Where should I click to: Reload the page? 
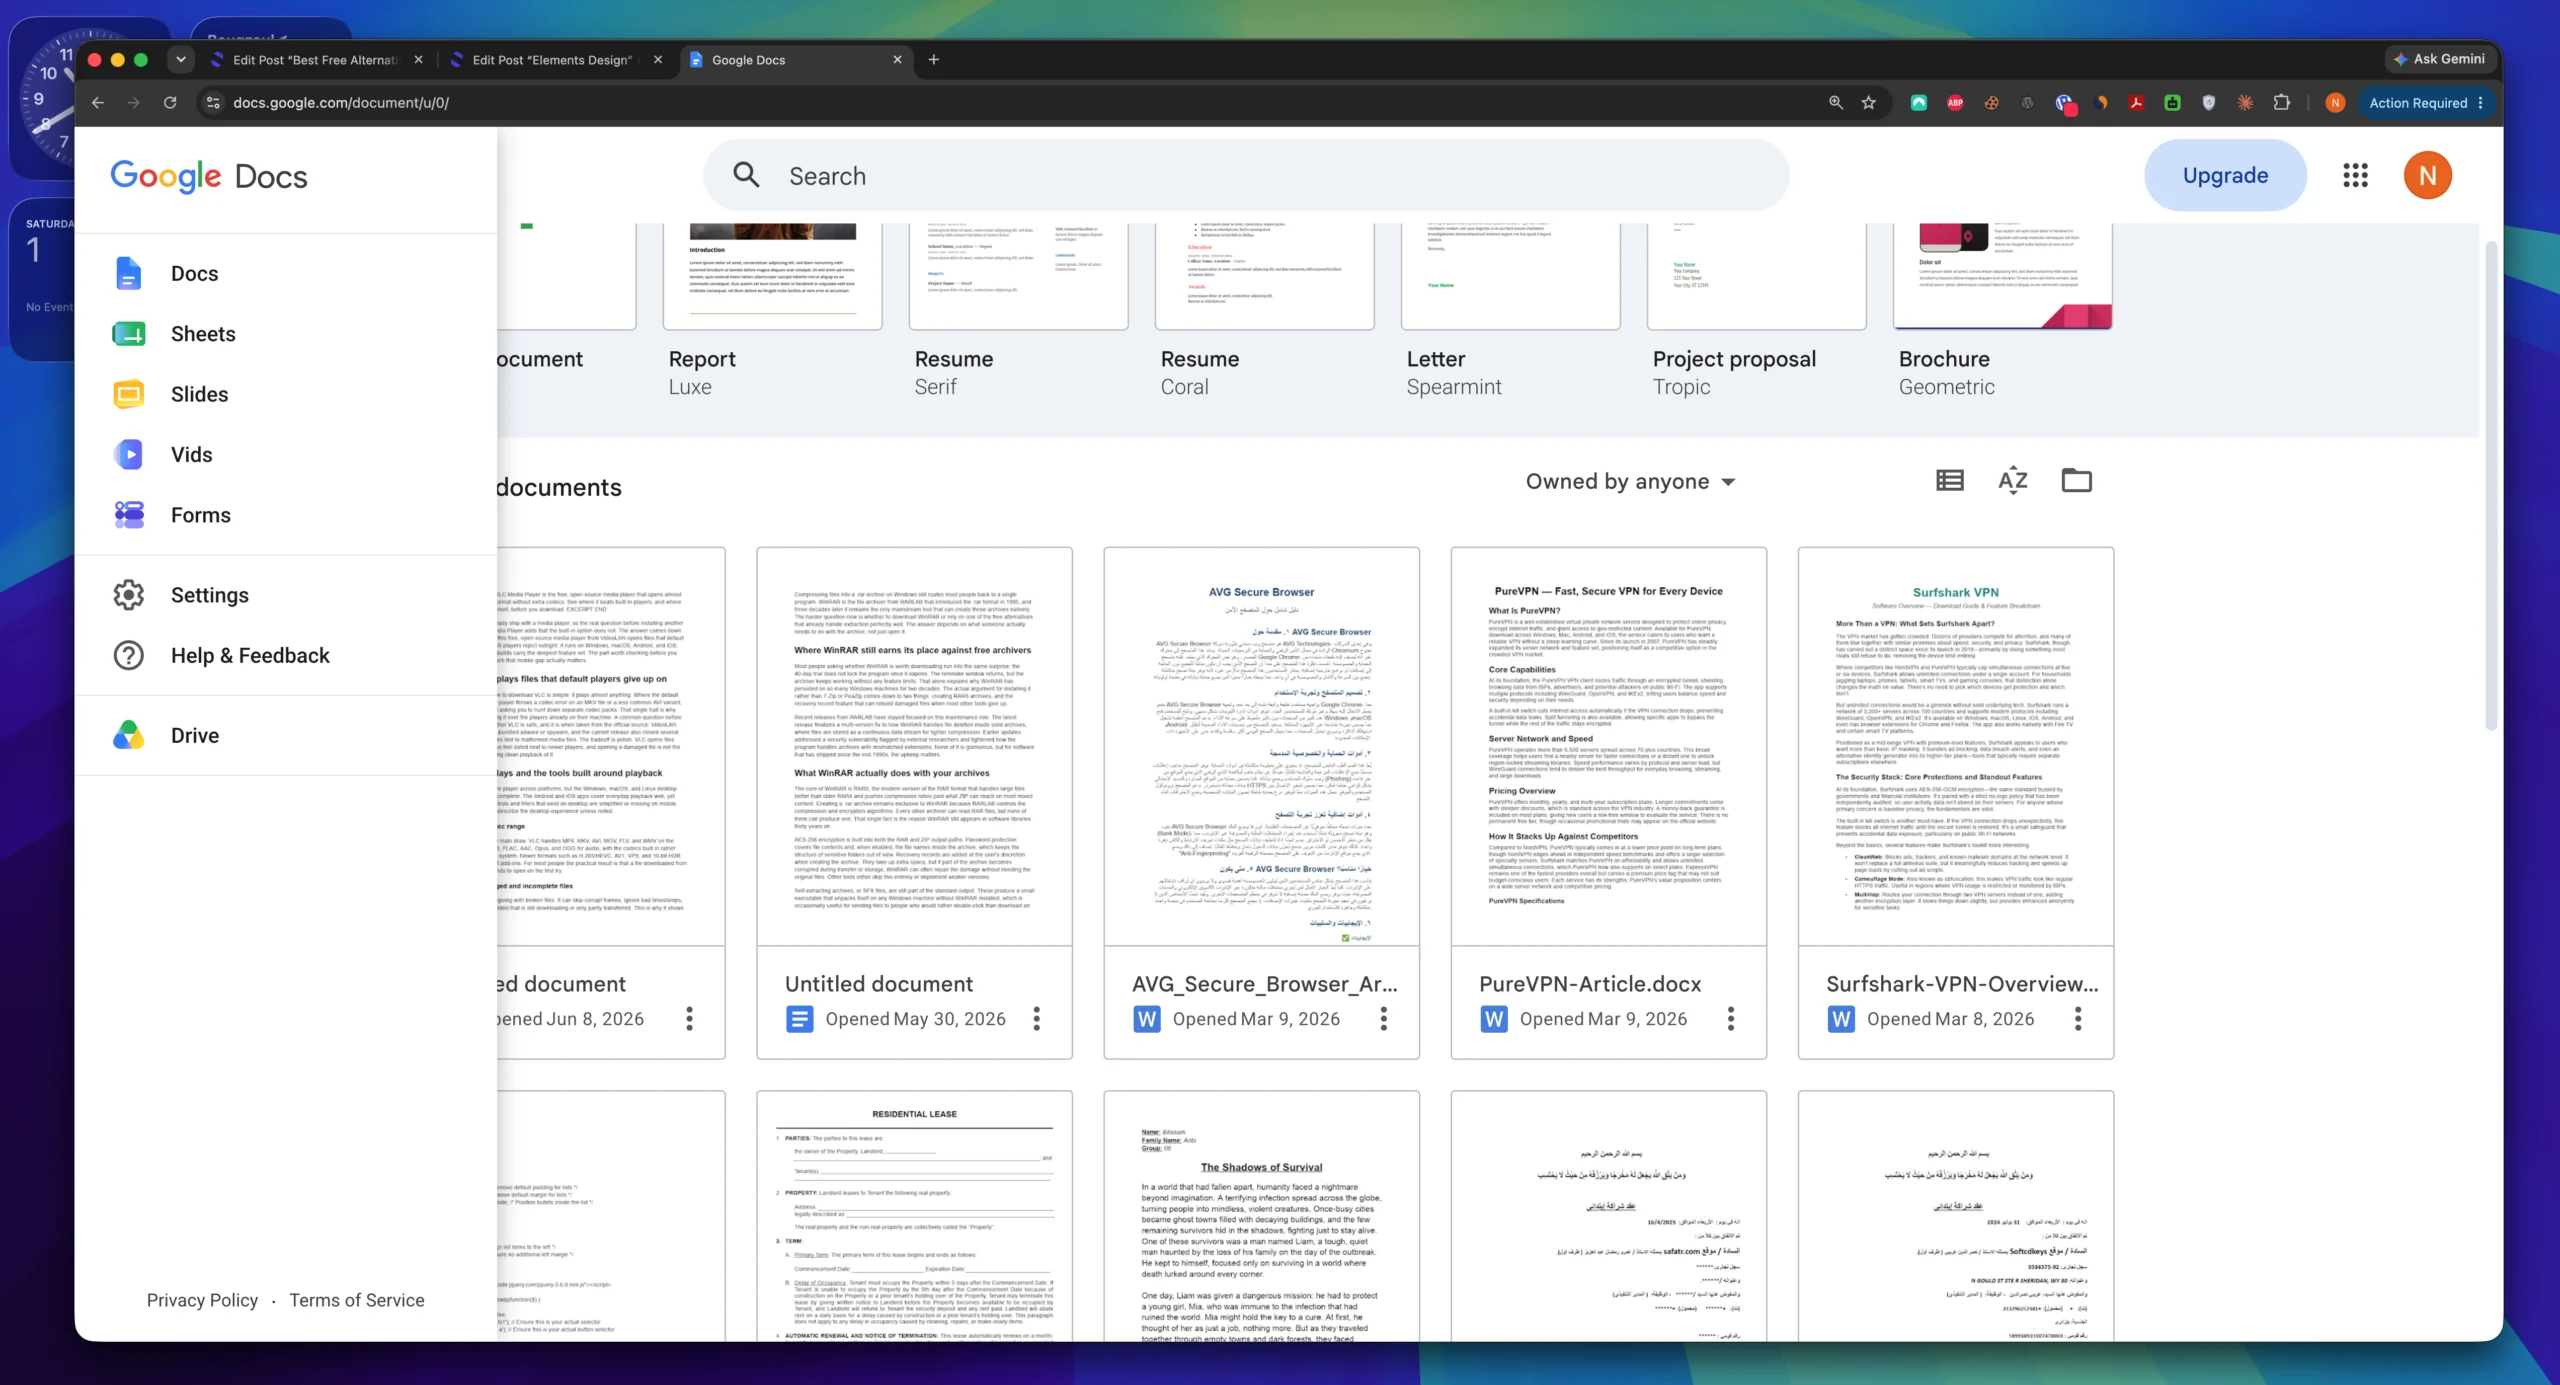170,103
